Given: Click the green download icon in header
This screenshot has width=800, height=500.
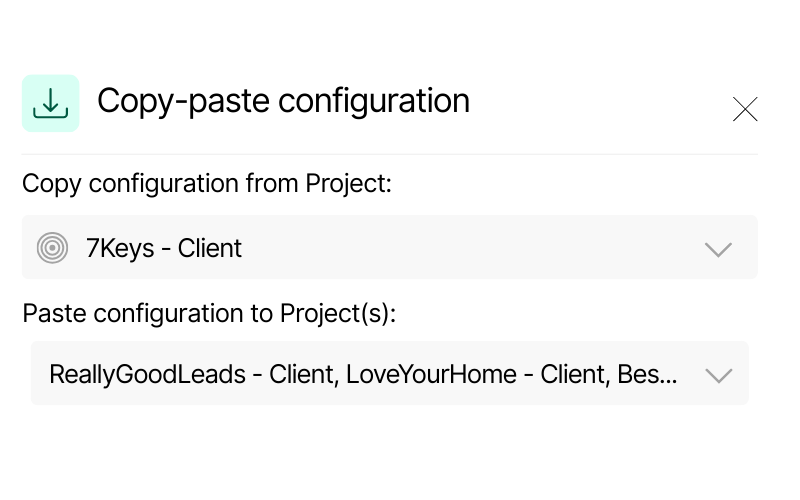Looking at the screenshot, I should coord(50,103).
